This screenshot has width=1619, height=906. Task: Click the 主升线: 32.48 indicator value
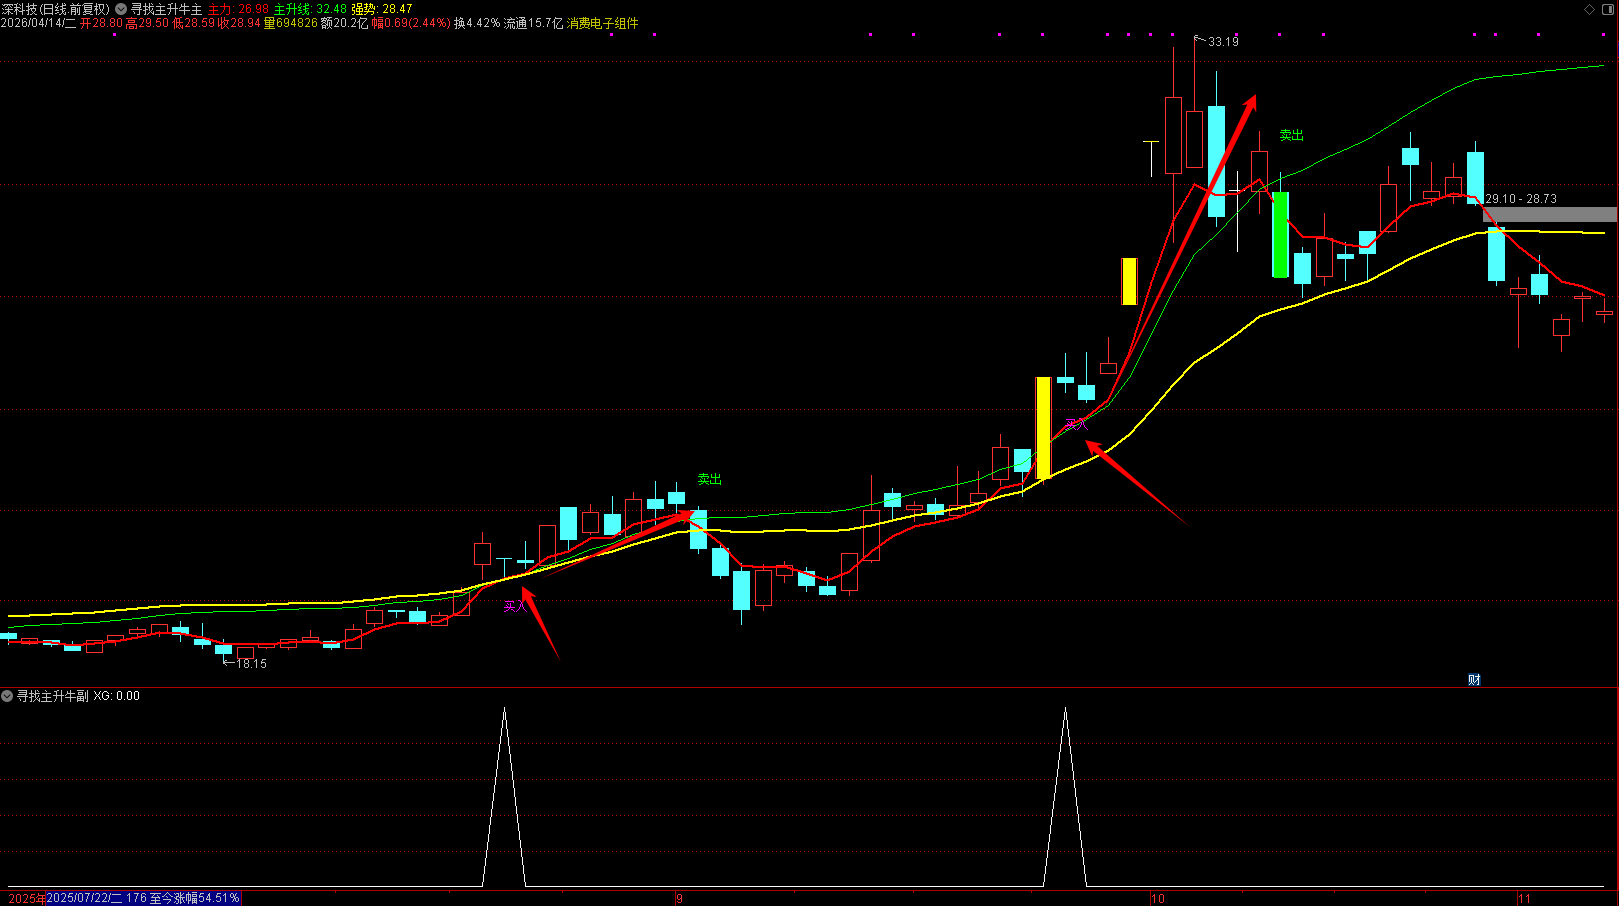tap(310, 9)
